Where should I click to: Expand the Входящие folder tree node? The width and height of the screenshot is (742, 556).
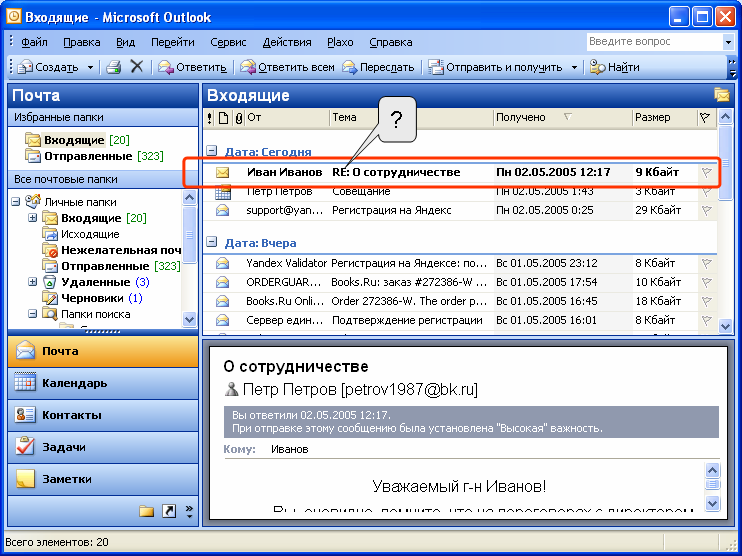pos(32,218)
